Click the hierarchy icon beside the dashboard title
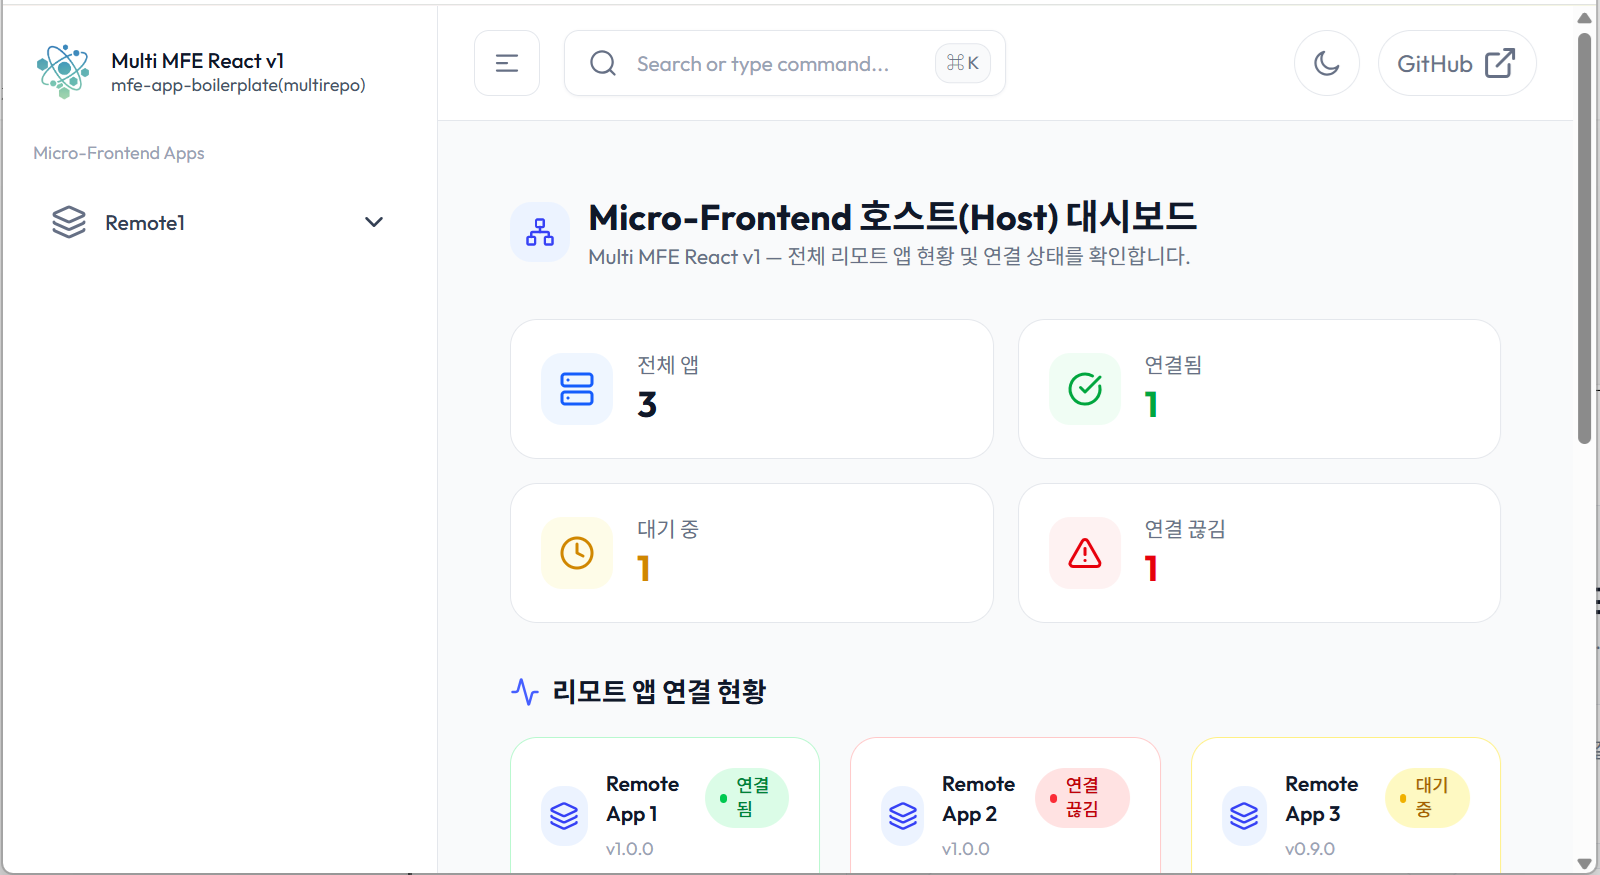The height and width of the screenshot is (875, 1600). (x=540, y=232)
